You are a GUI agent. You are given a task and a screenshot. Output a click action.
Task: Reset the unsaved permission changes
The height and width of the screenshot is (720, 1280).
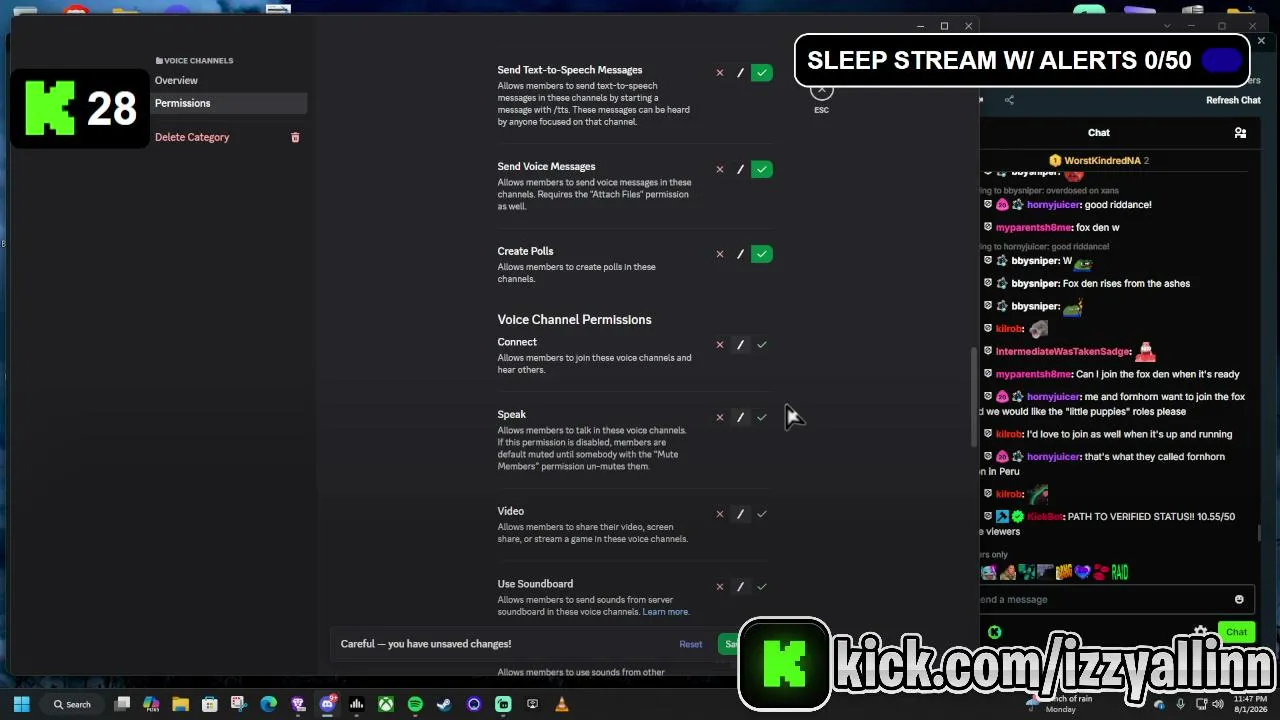pyautogui.click(x=691, y=644)
